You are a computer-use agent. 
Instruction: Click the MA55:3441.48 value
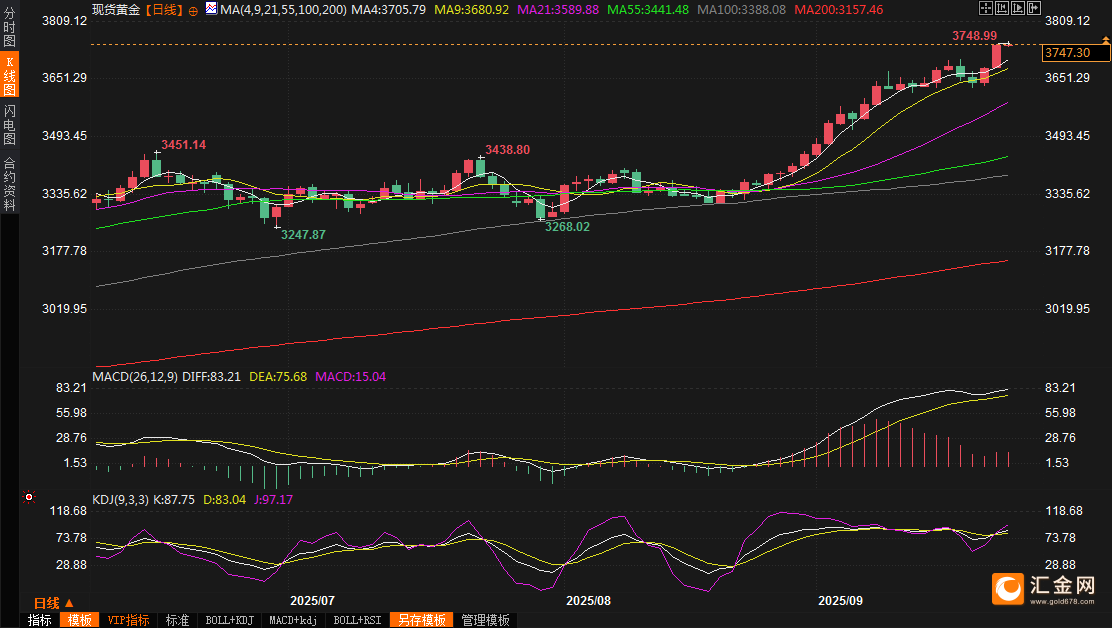point(648,10)
